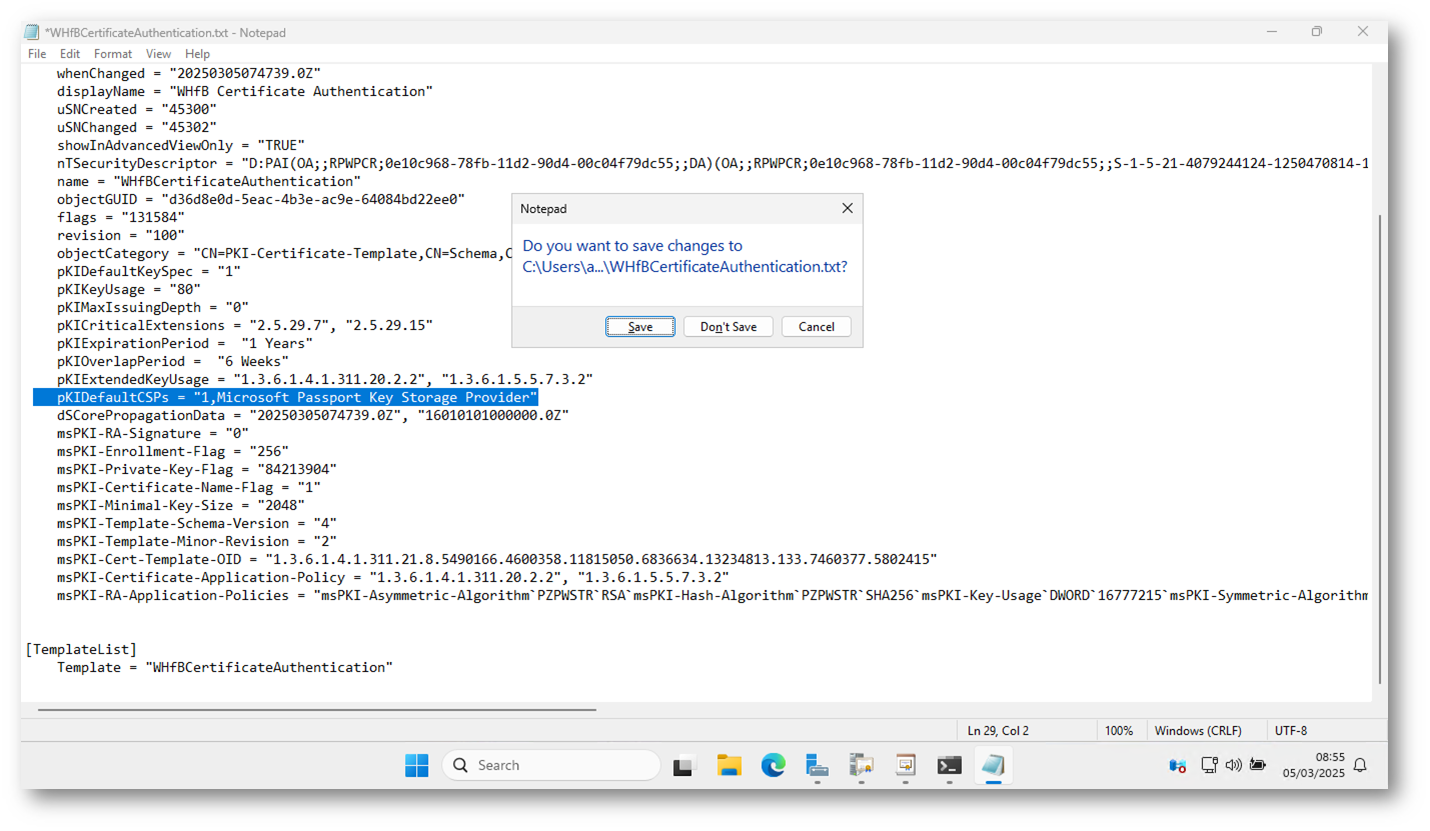Open the View menu
This screenshot has height=831, width=1430.
point(158,54)
